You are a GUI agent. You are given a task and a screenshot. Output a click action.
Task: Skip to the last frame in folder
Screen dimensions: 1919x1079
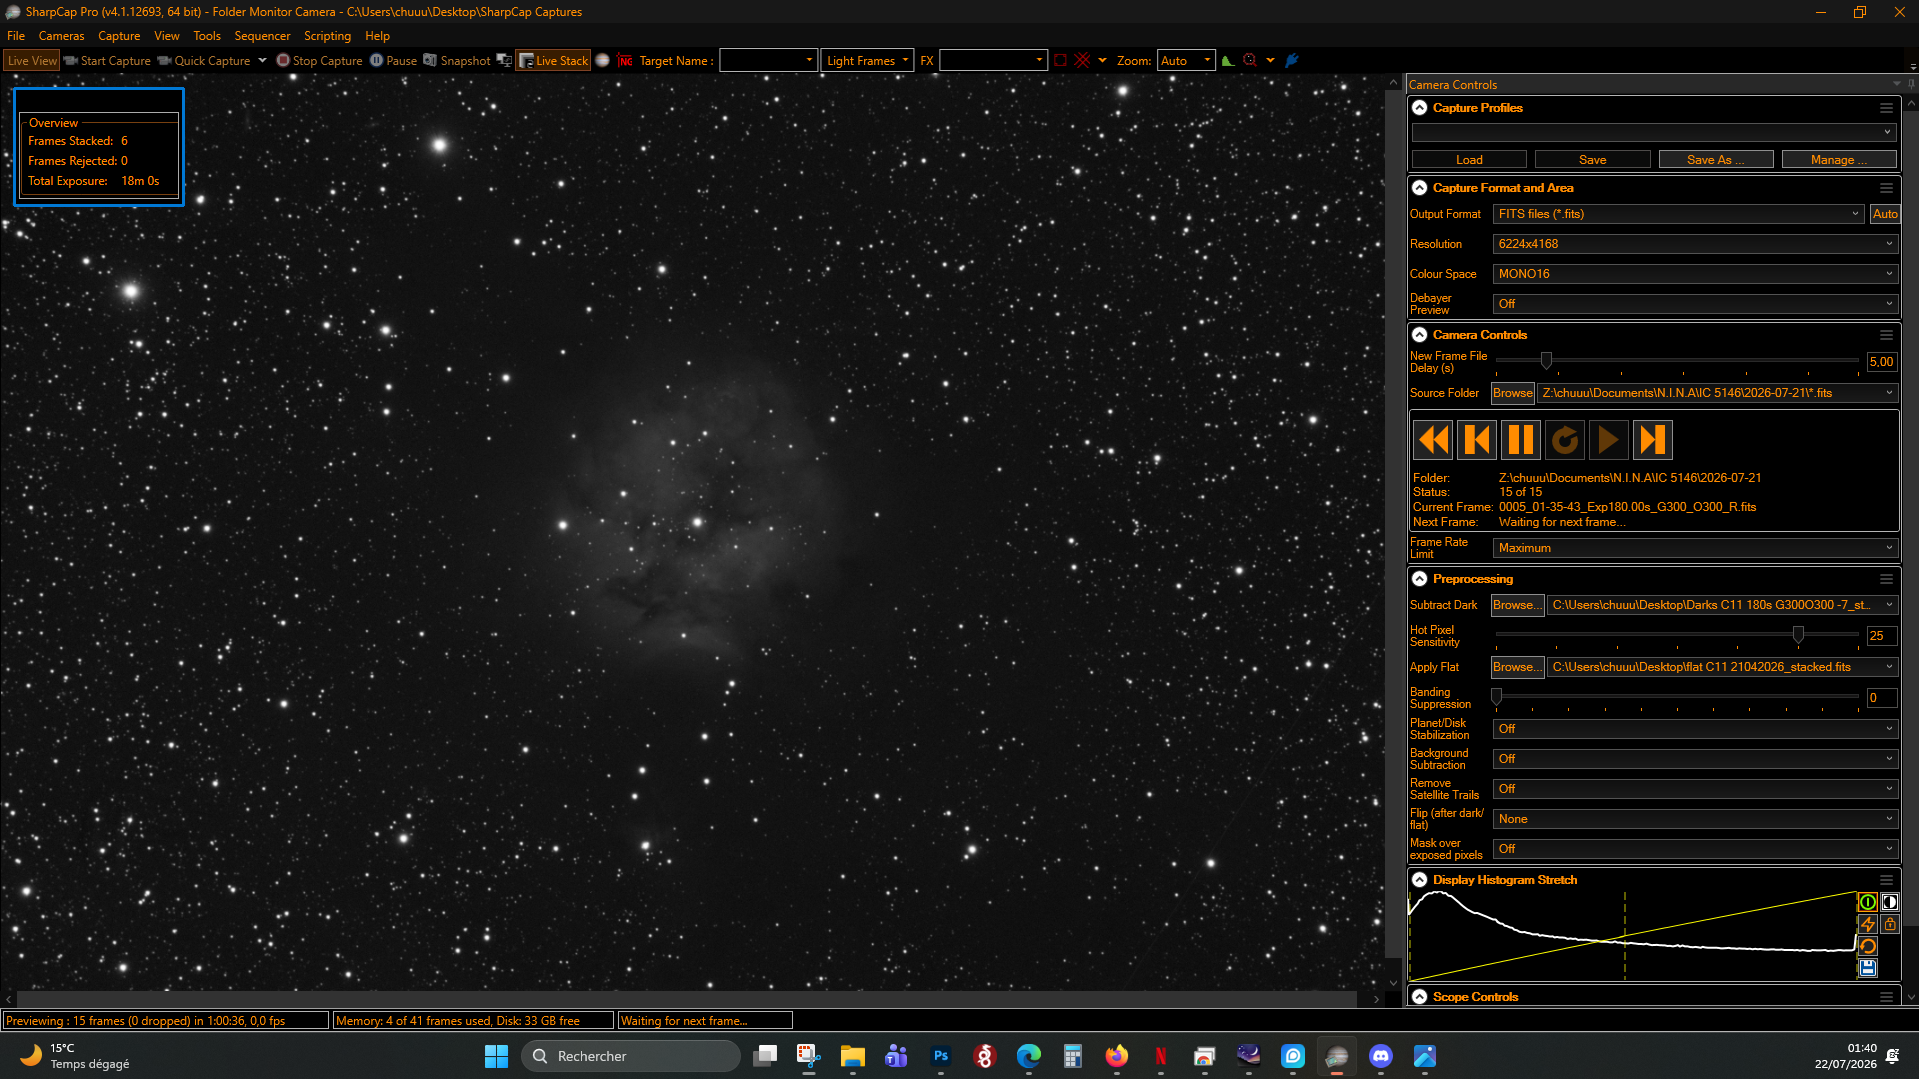point(1653,440)
